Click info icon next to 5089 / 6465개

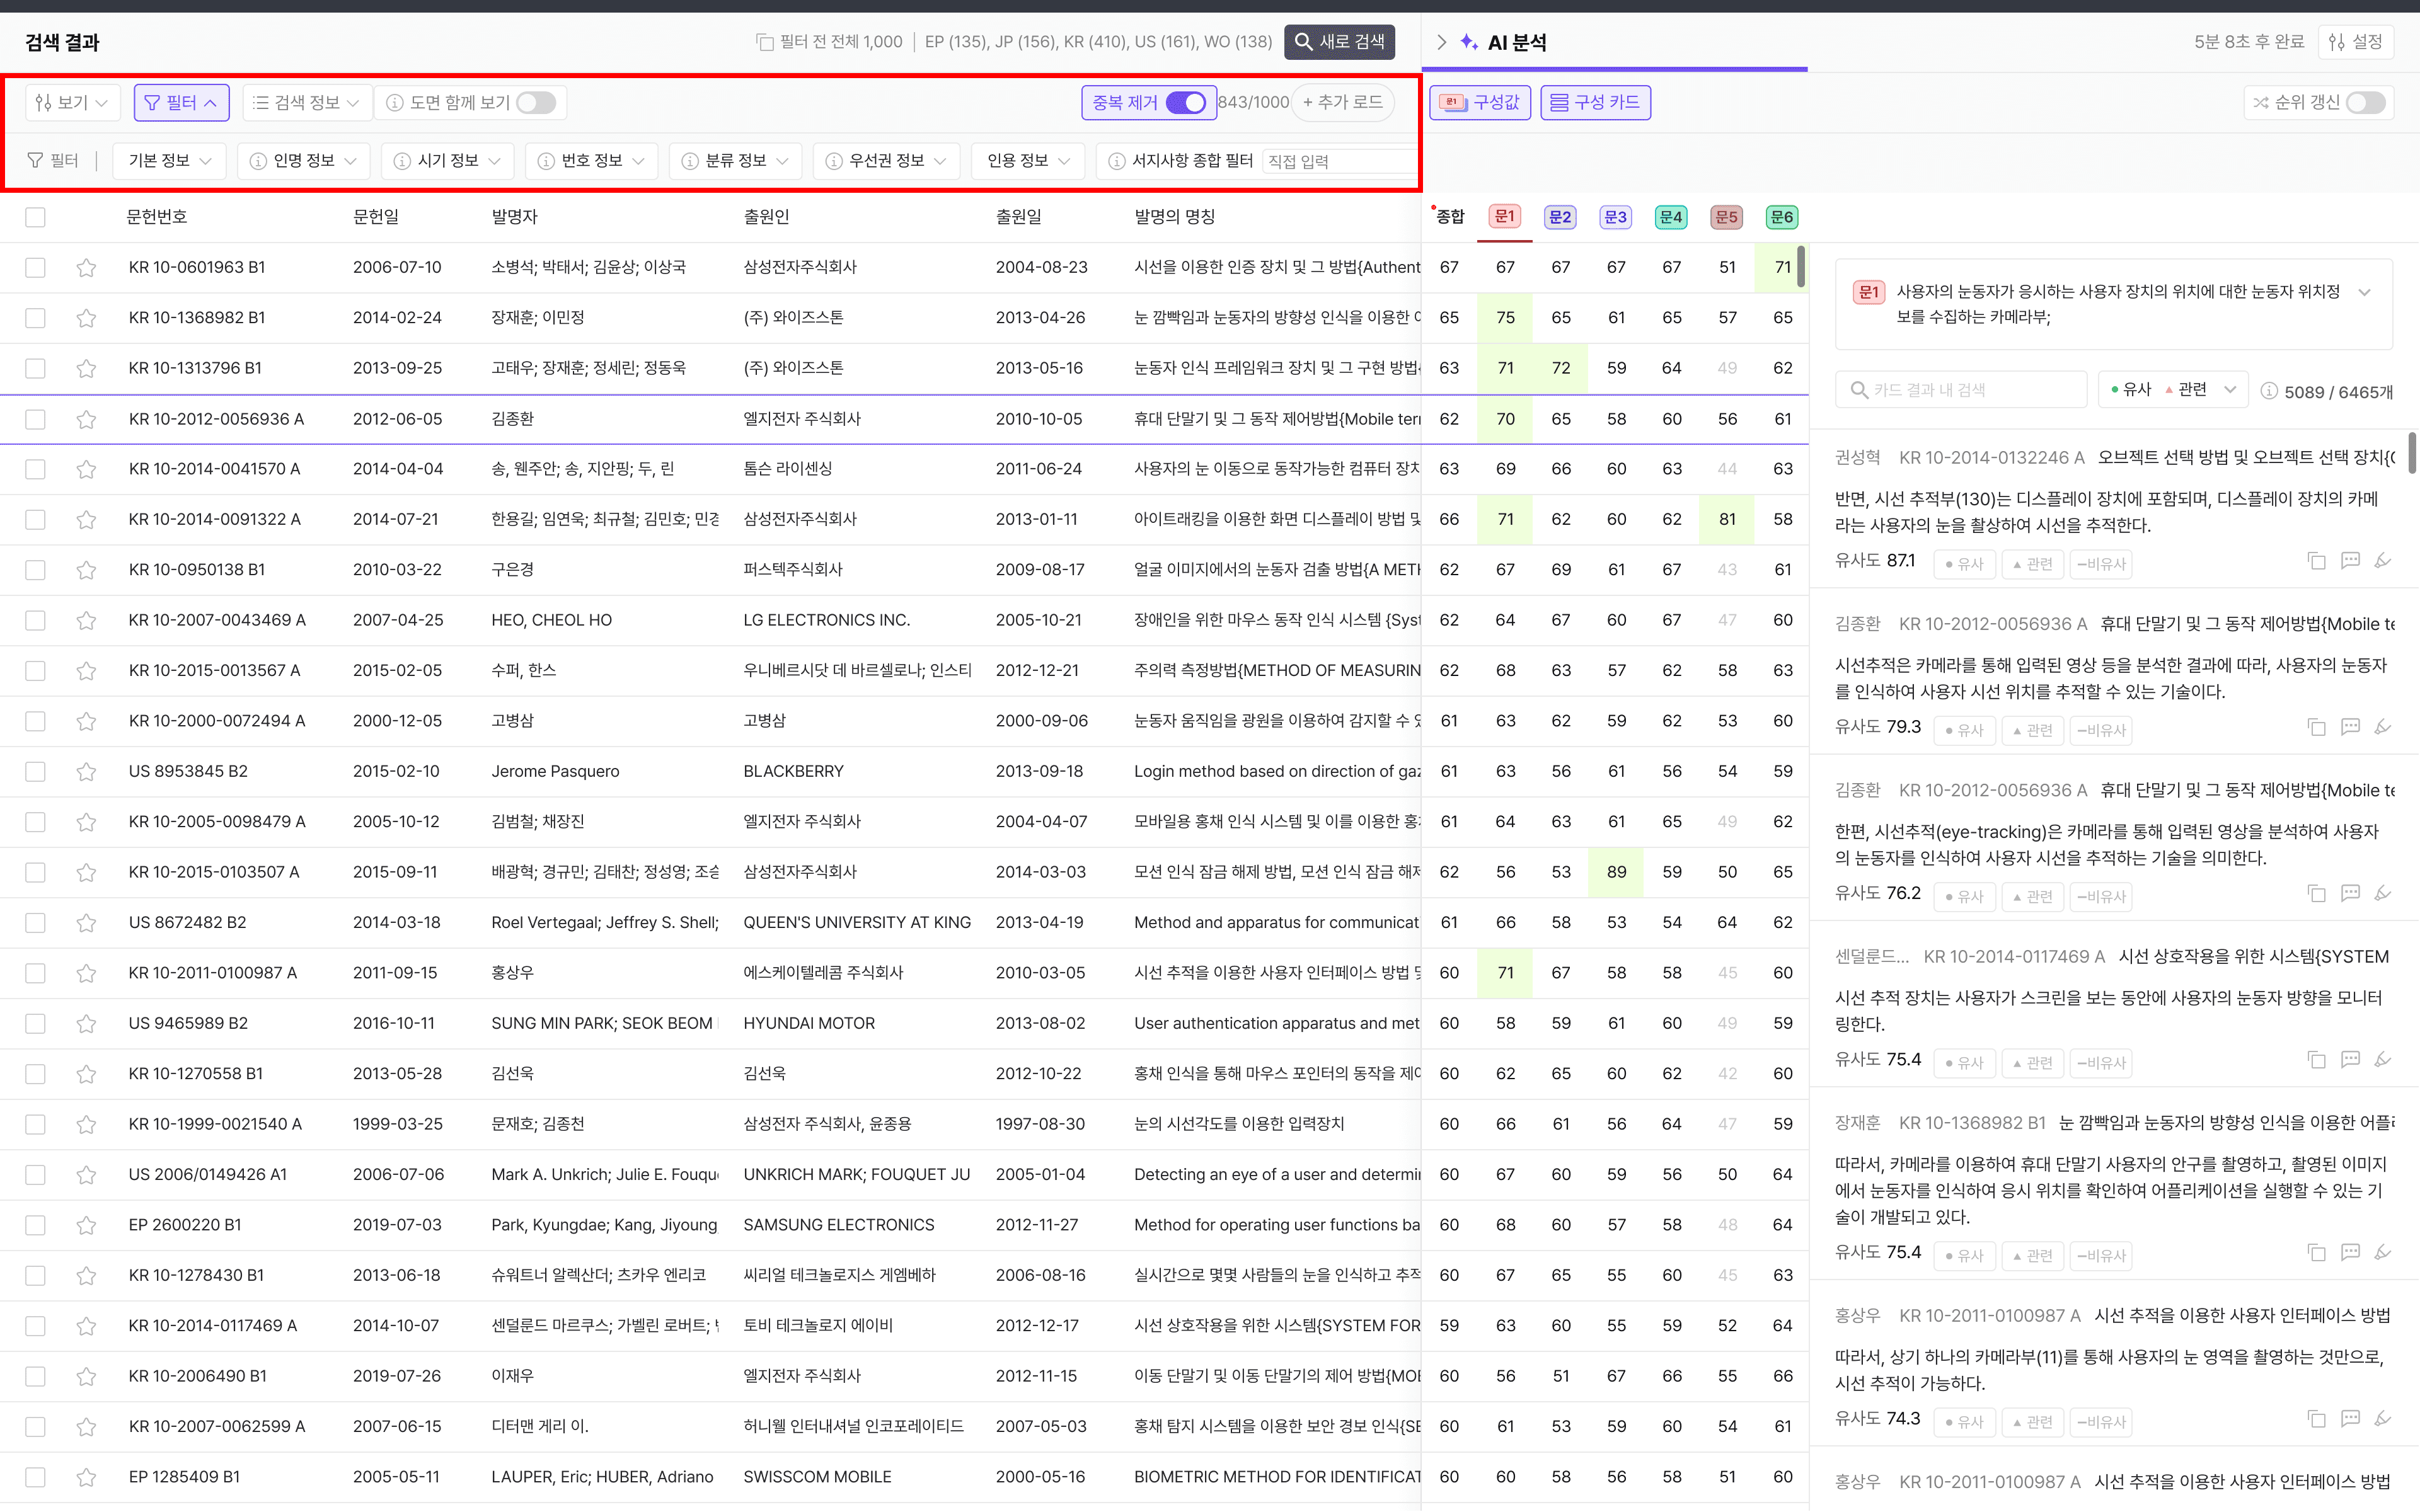2269,392
